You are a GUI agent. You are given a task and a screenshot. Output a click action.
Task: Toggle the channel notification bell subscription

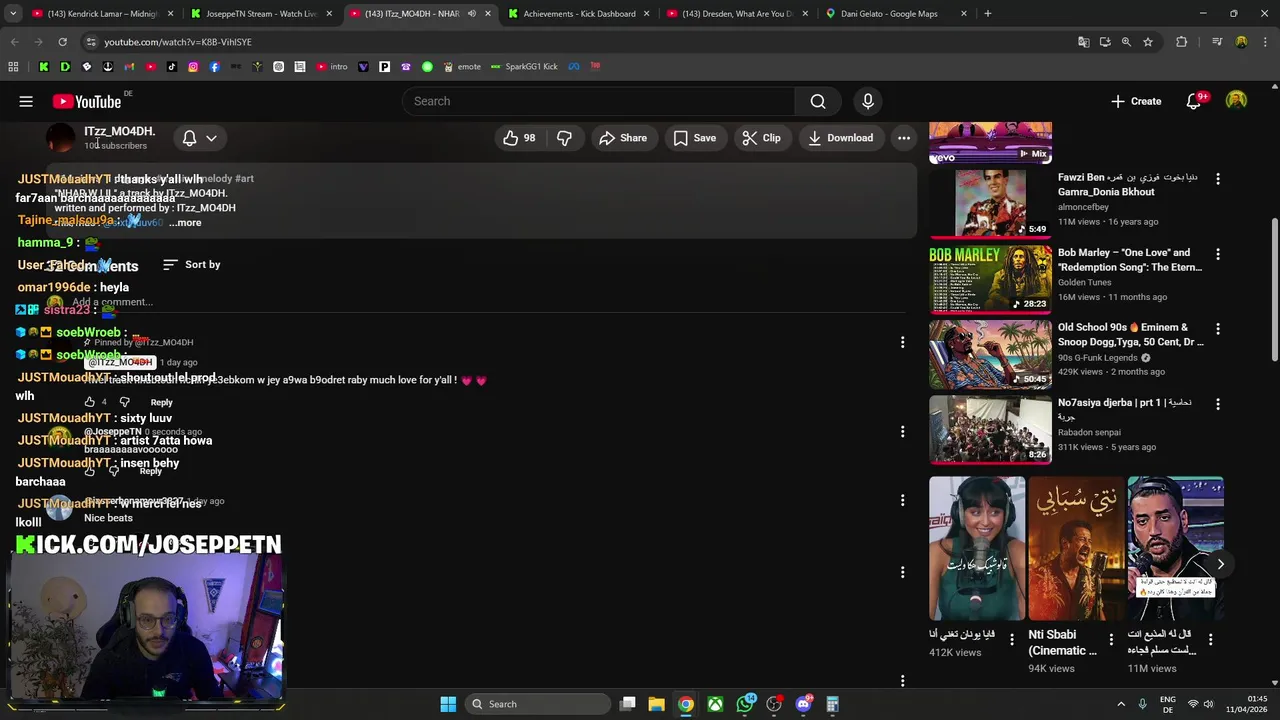199,138
